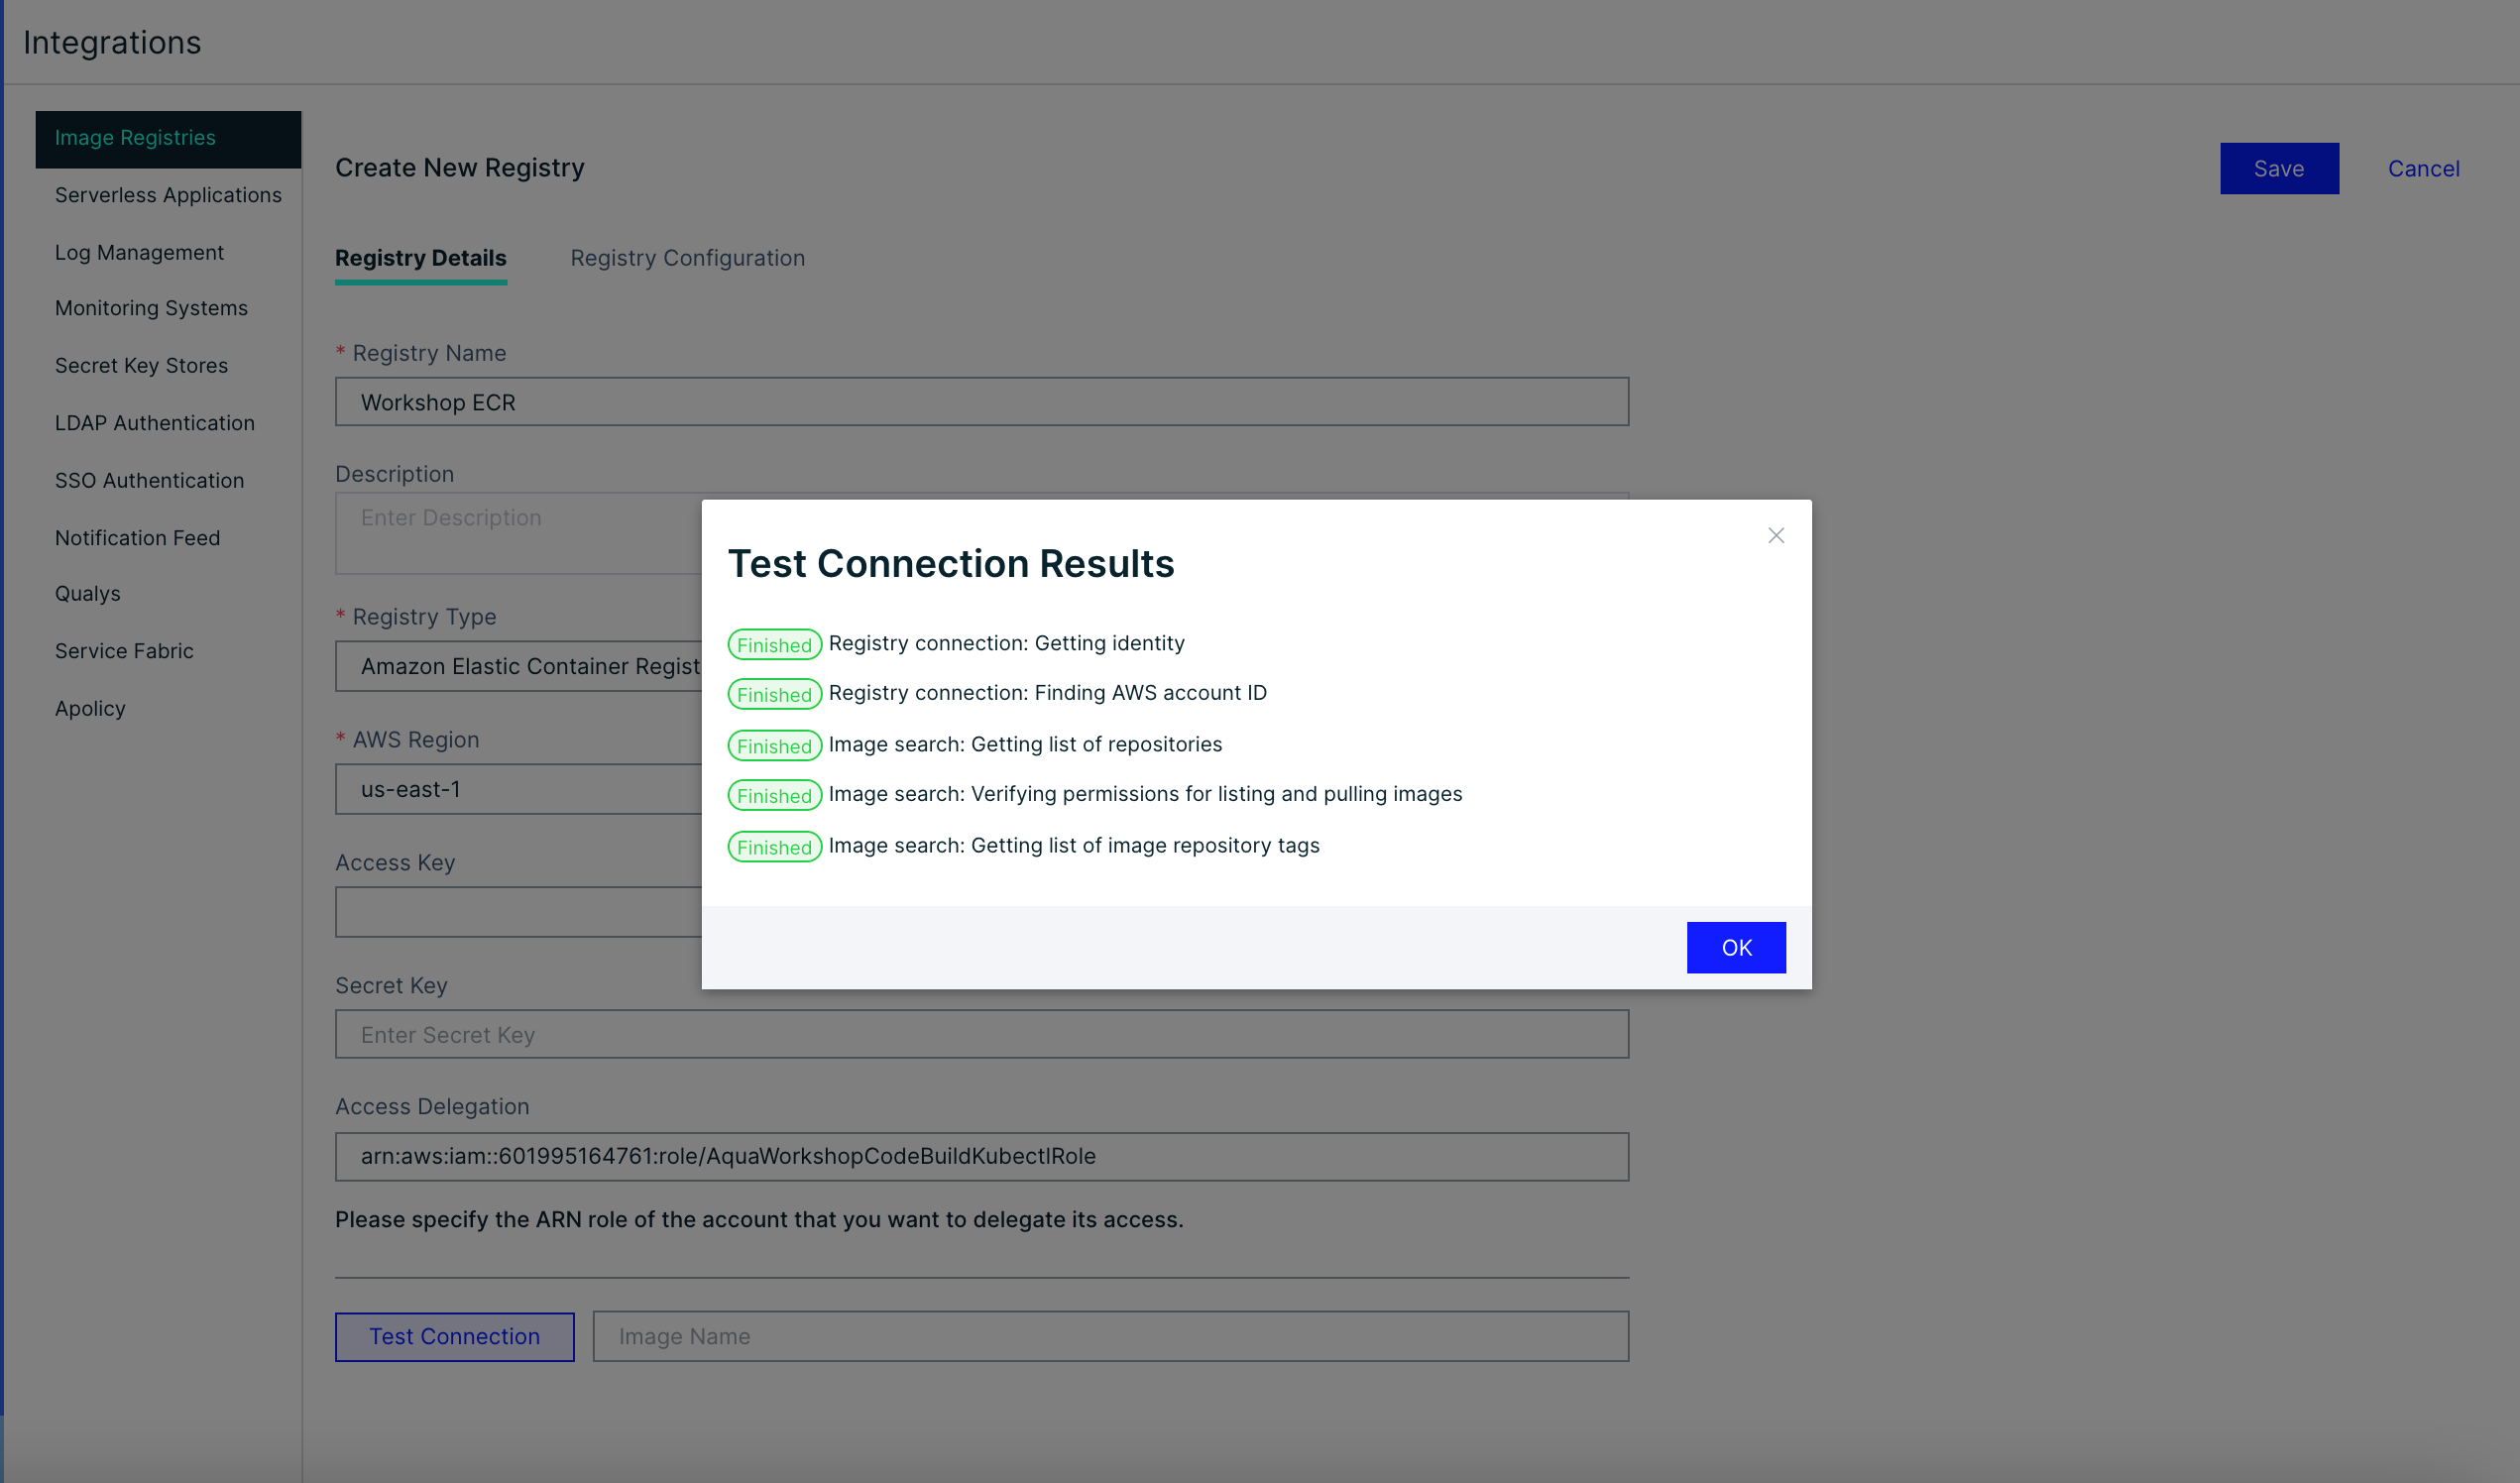Click the Test Connection button
The height and width of the screenshot is (1483, 2520).
[x=455, y=1336]
